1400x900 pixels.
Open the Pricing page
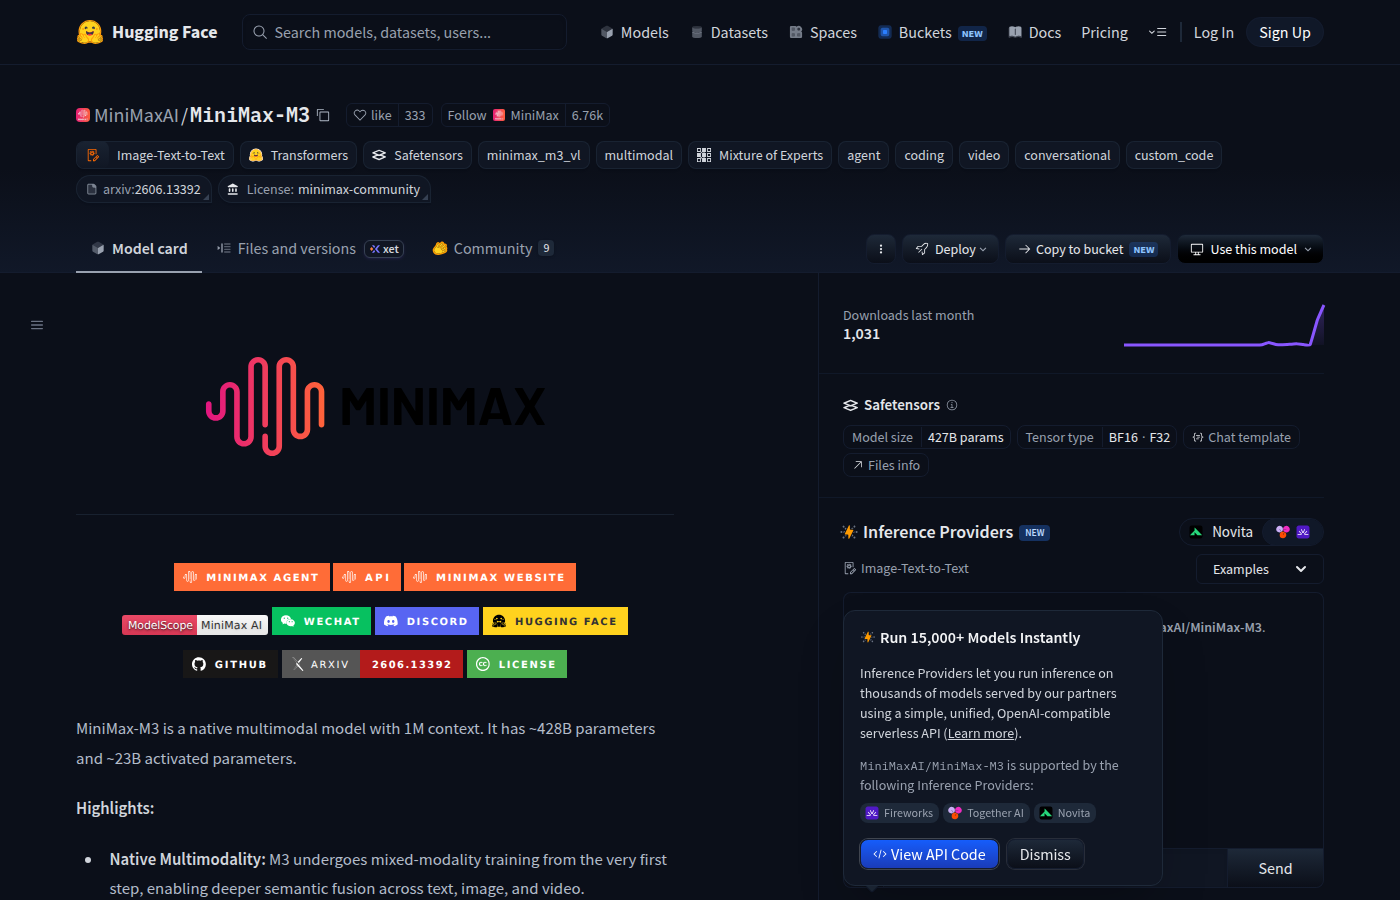pyautogui.click(x=1104, y=32)
